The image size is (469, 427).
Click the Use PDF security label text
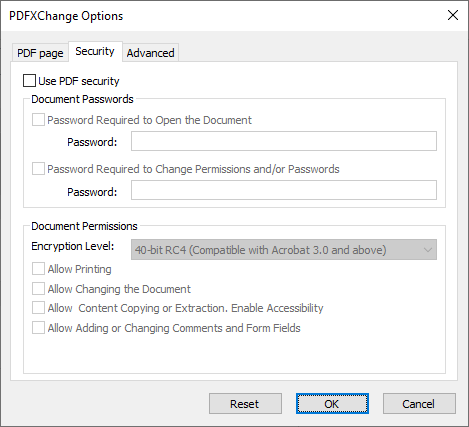pyautogui.click(x=79, y=81)
